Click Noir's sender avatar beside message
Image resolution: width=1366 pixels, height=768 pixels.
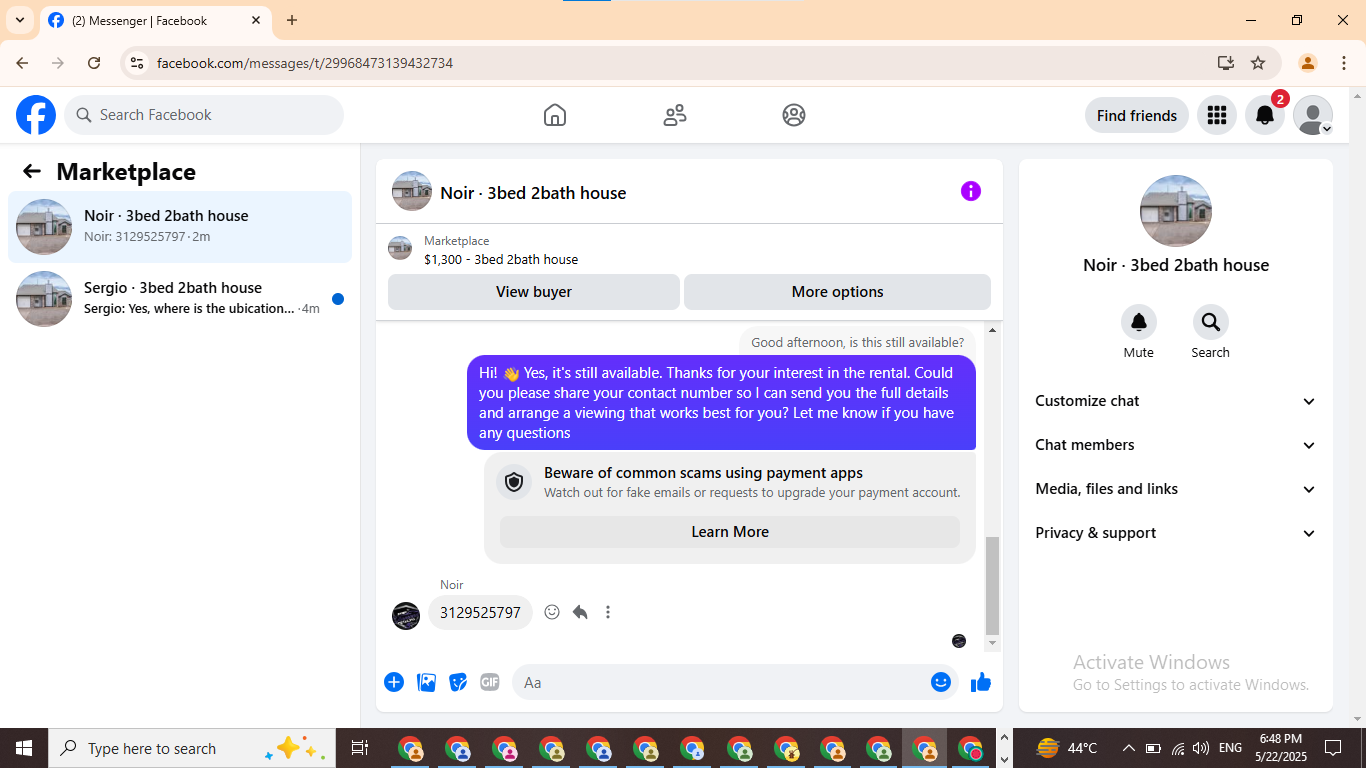[406, 616]
